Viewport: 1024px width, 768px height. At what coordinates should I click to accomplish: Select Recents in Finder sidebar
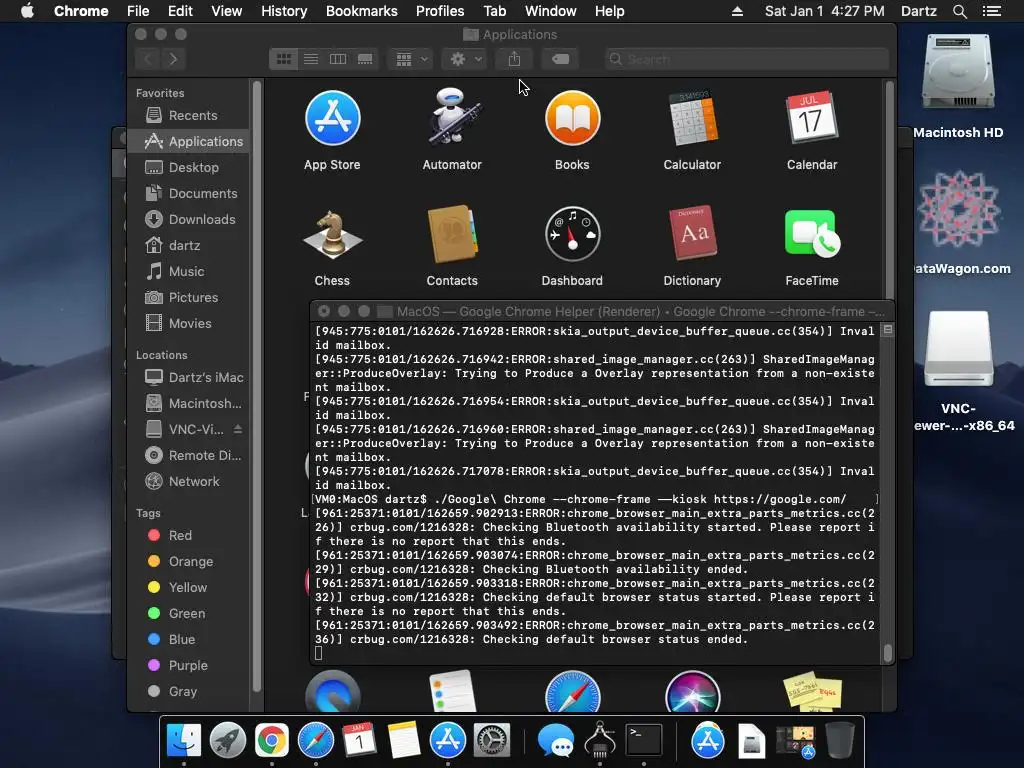click(x=188, y=116)
